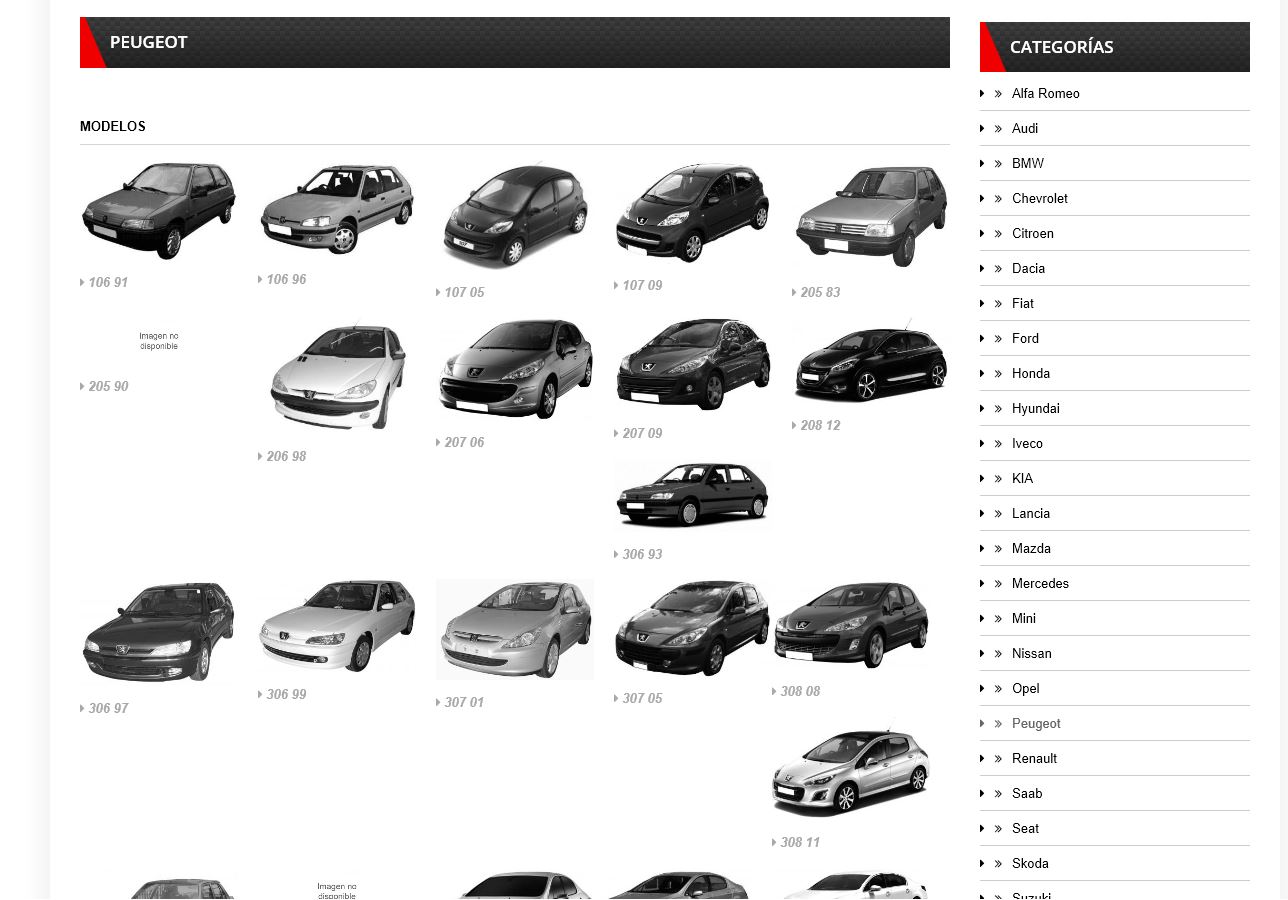1288x900 pixels.
Task: Select the Audi category
Action: pos(1025,129)
